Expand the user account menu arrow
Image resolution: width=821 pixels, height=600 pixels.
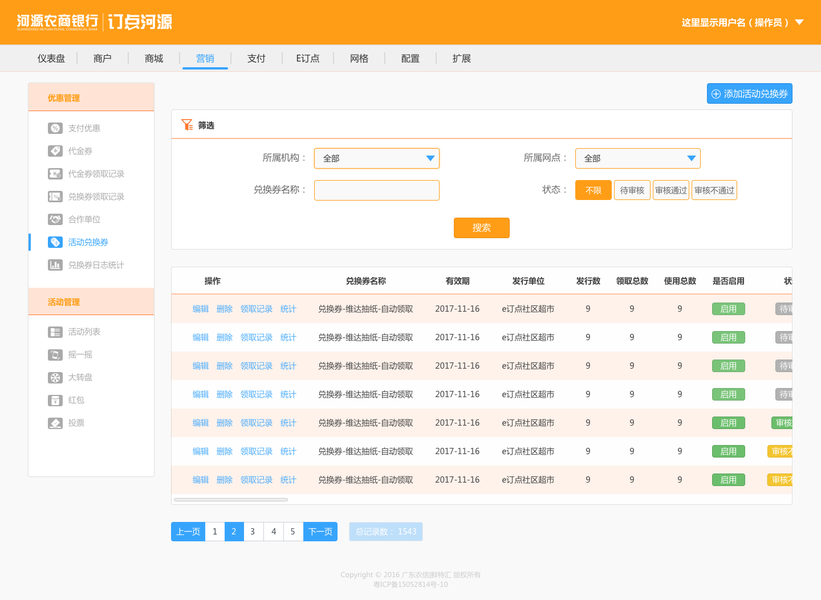pyautogui.click(x=800, y=22)
